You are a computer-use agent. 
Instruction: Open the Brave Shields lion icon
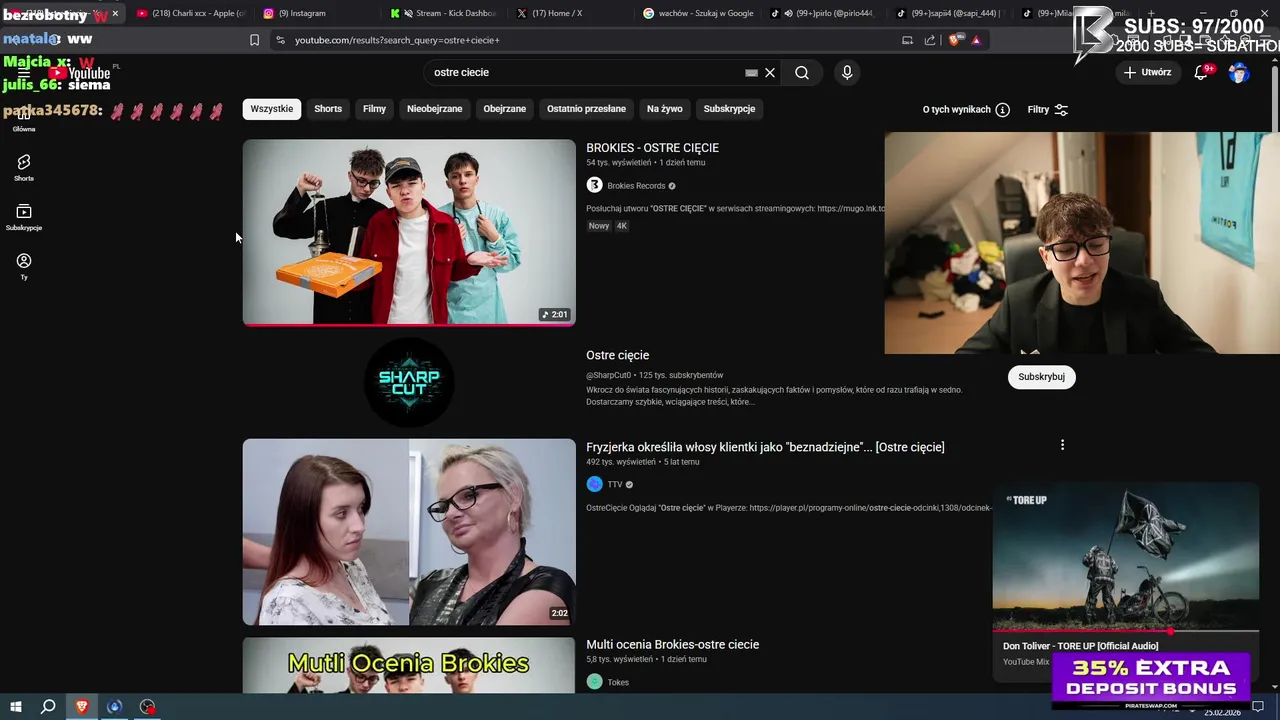[x=954, y=40]
